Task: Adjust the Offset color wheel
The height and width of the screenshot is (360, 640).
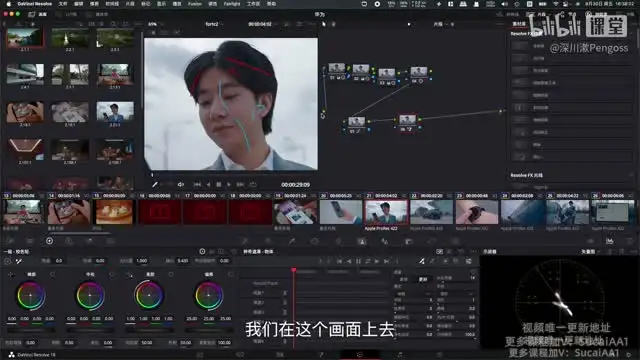Action: tap(209, 296)
